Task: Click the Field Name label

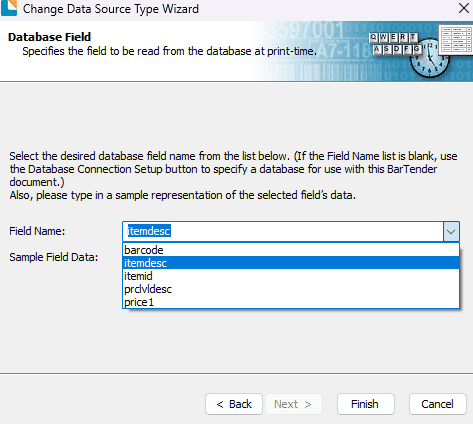Action: pos(37,231)
